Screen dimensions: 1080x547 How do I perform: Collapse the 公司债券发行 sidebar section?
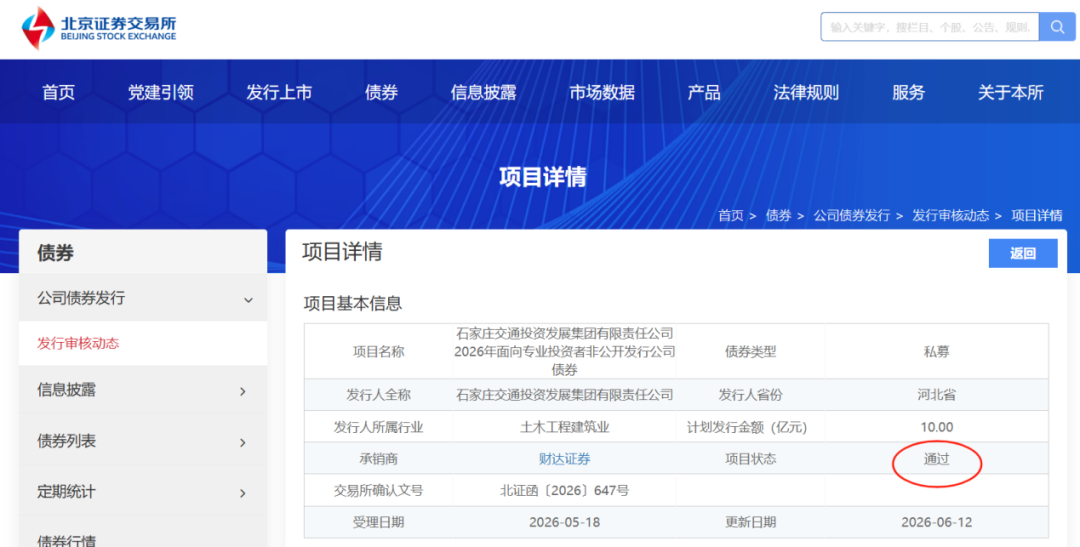point(248,300)
